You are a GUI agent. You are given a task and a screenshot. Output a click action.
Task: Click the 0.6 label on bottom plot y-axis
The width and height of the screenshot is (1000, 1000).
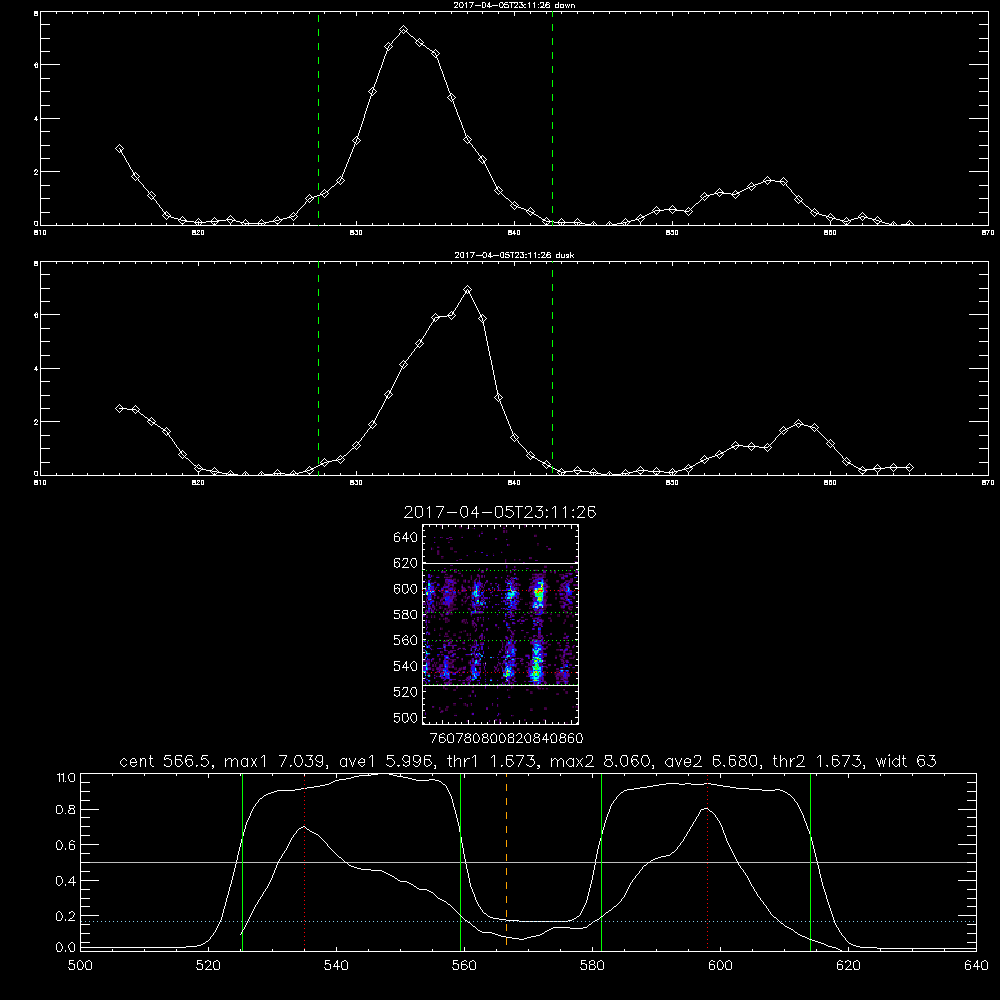click(66, 845)
